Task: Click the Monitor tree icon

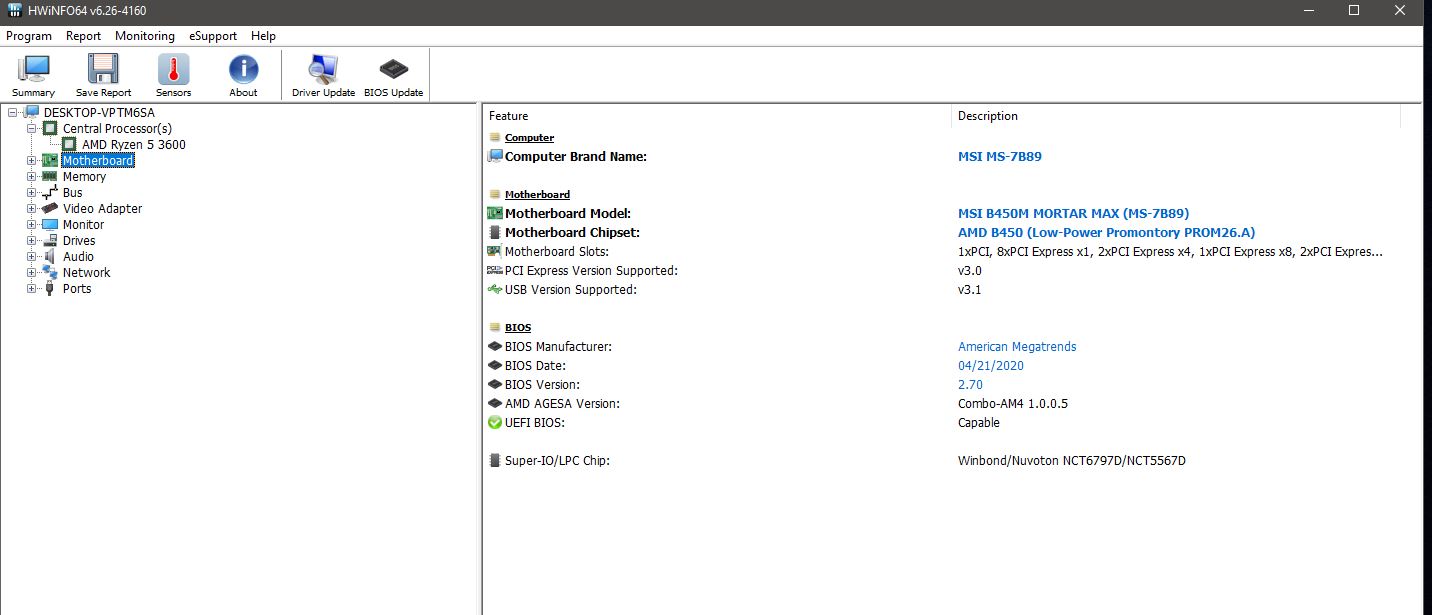Action: click(50, 224)
